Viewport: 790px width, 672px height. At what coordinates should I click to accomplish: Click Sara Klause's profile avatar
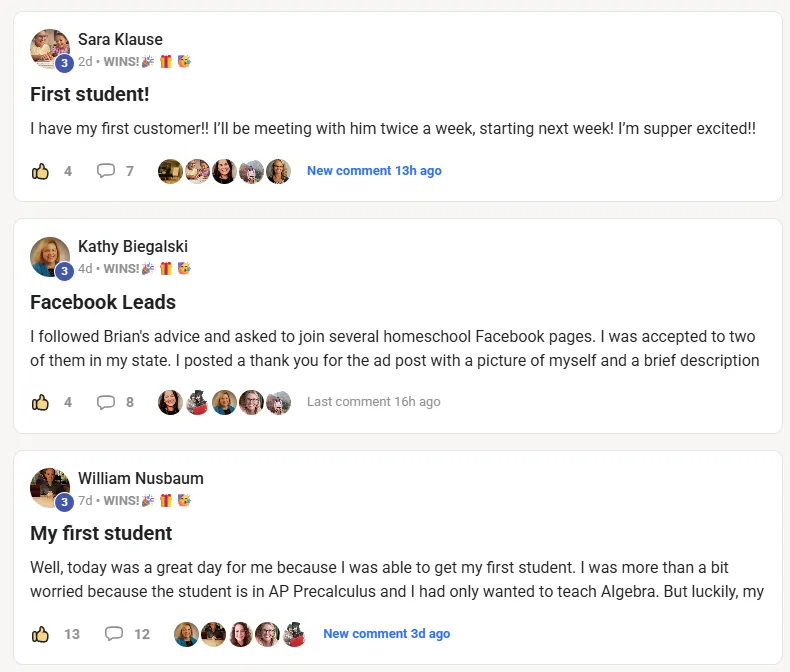tap(49, 48)
